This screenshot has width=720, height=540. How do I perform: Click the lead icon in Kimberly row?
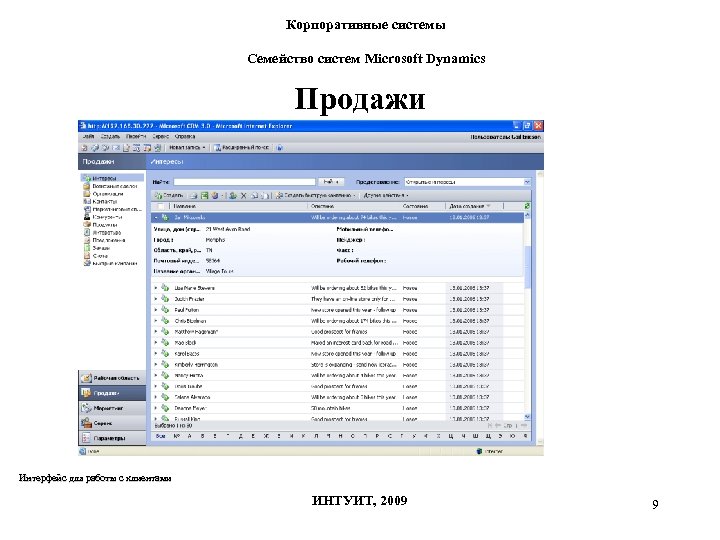[x=165, y=364]
